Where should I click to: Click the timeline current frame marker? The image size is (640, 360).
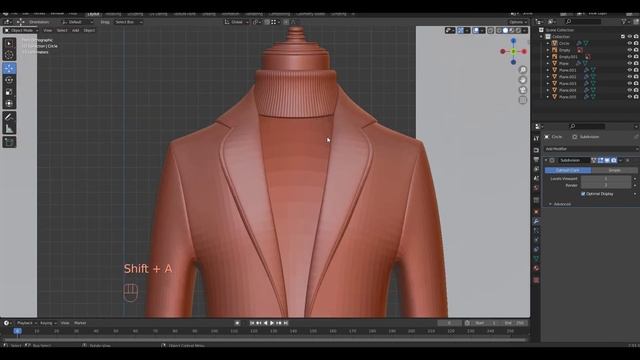[18, 331]
